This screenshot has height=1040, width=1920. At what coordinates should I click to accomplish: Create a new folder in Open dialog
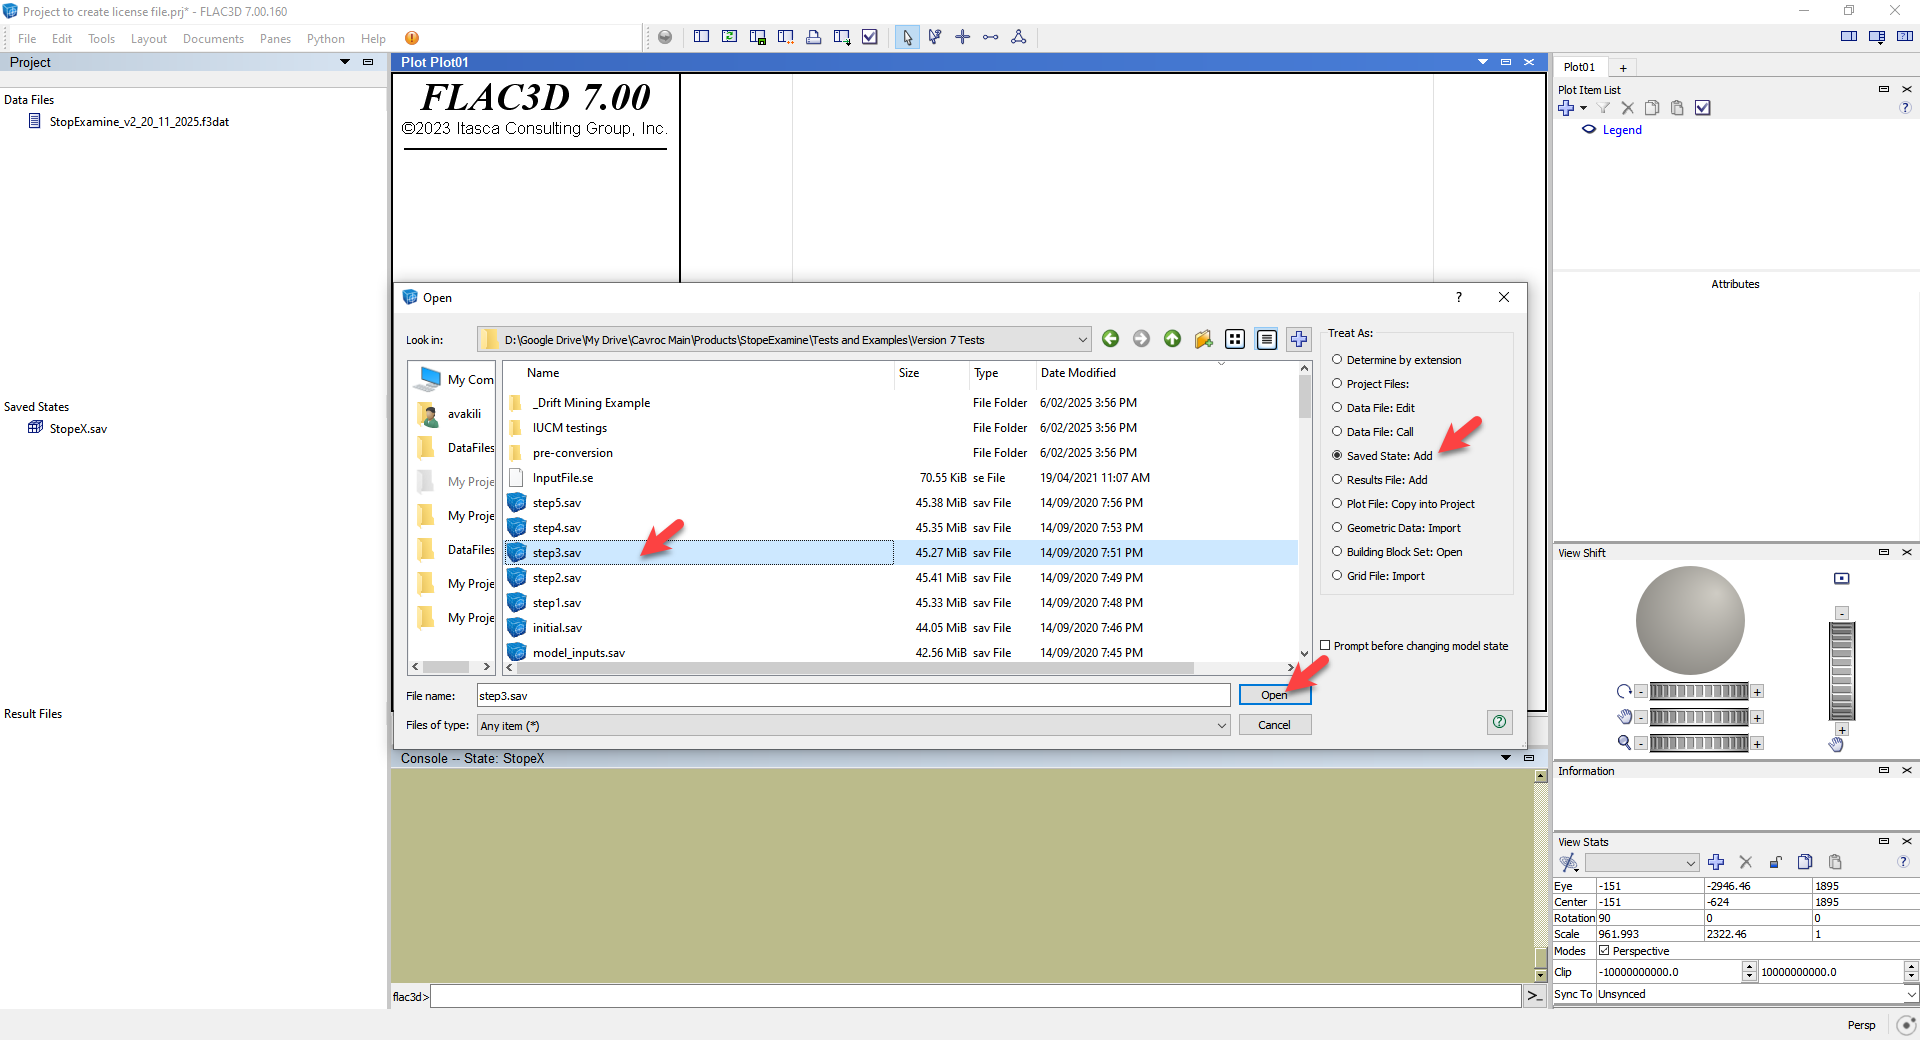(1203, 339)
